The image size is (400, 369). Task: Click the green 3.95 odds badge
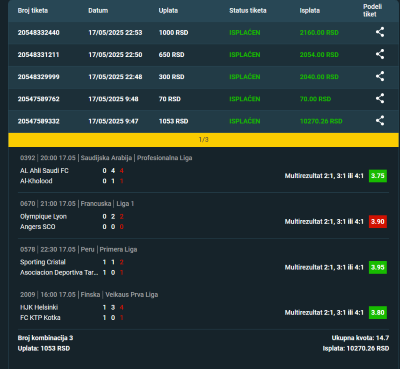pyautogui.click(x=378, y=267)
